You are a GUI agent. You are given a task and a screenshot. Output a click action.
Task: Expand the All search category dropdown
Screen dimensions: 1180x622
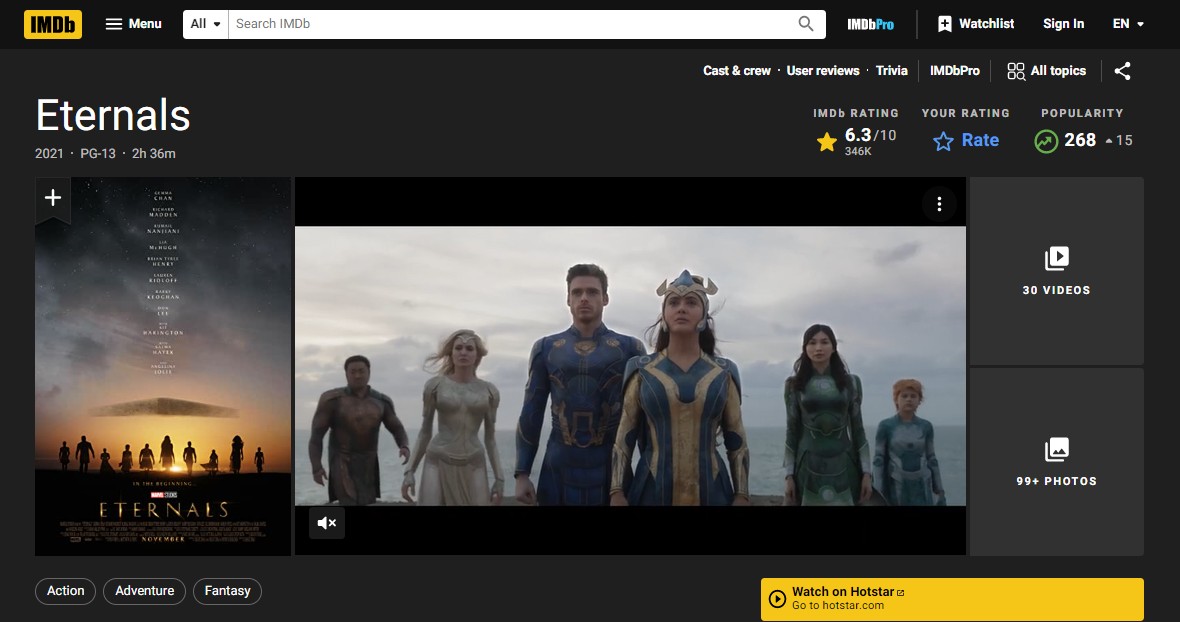[205, 24]
